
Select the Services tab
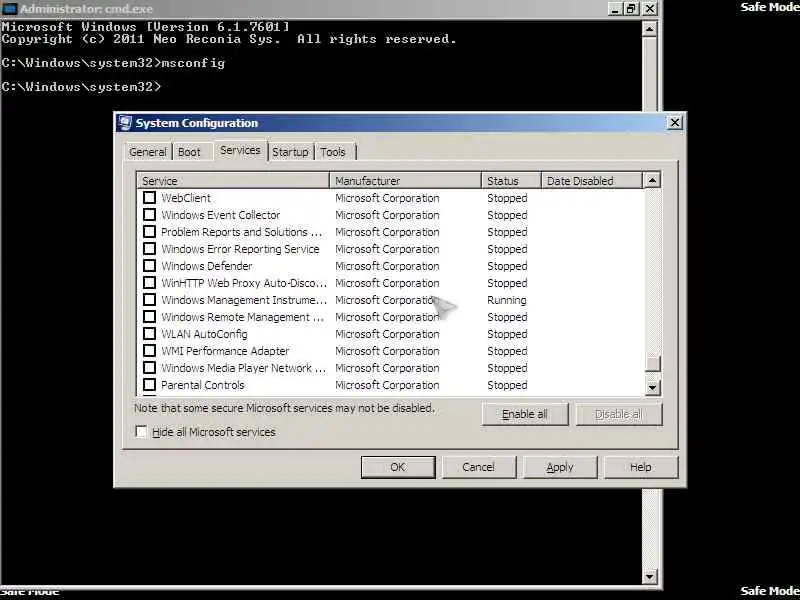240,151
